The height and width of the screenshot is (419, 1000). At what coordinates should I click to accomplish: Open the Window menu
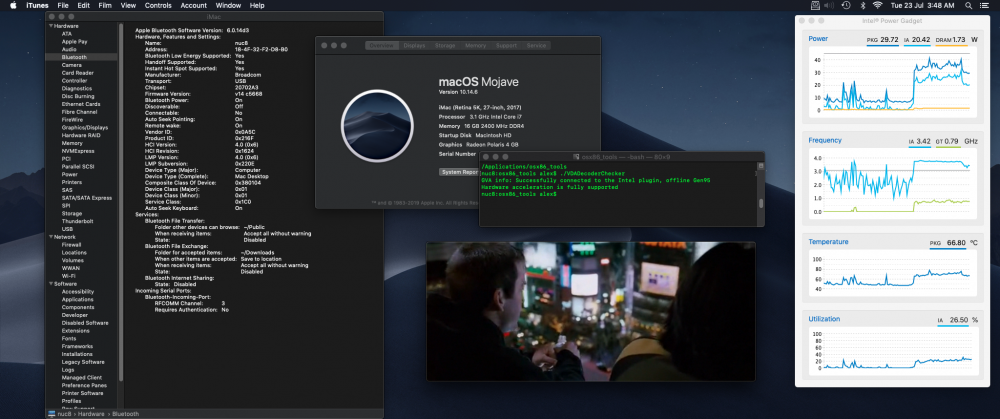228,5
